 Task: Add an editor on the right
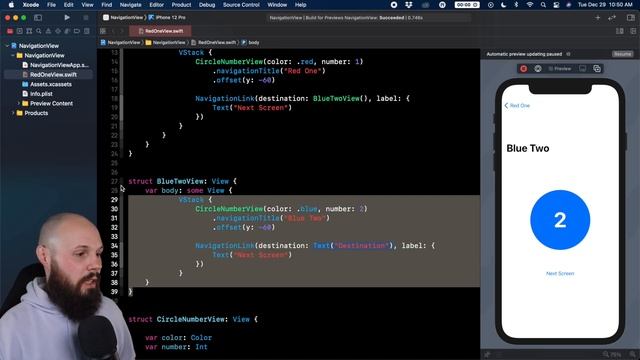pos(633,31)
